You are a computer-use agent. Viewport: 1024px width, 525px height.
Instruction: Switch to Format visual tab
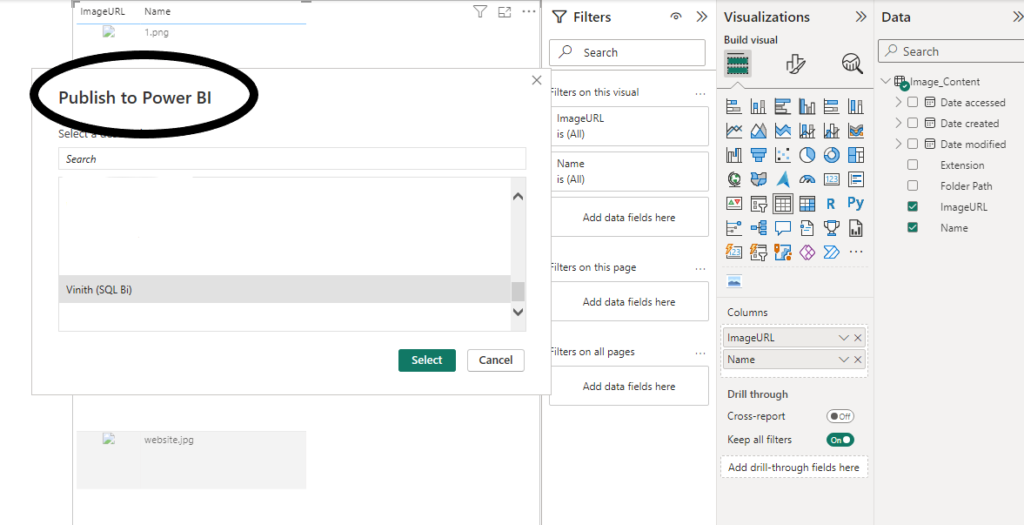795,64
